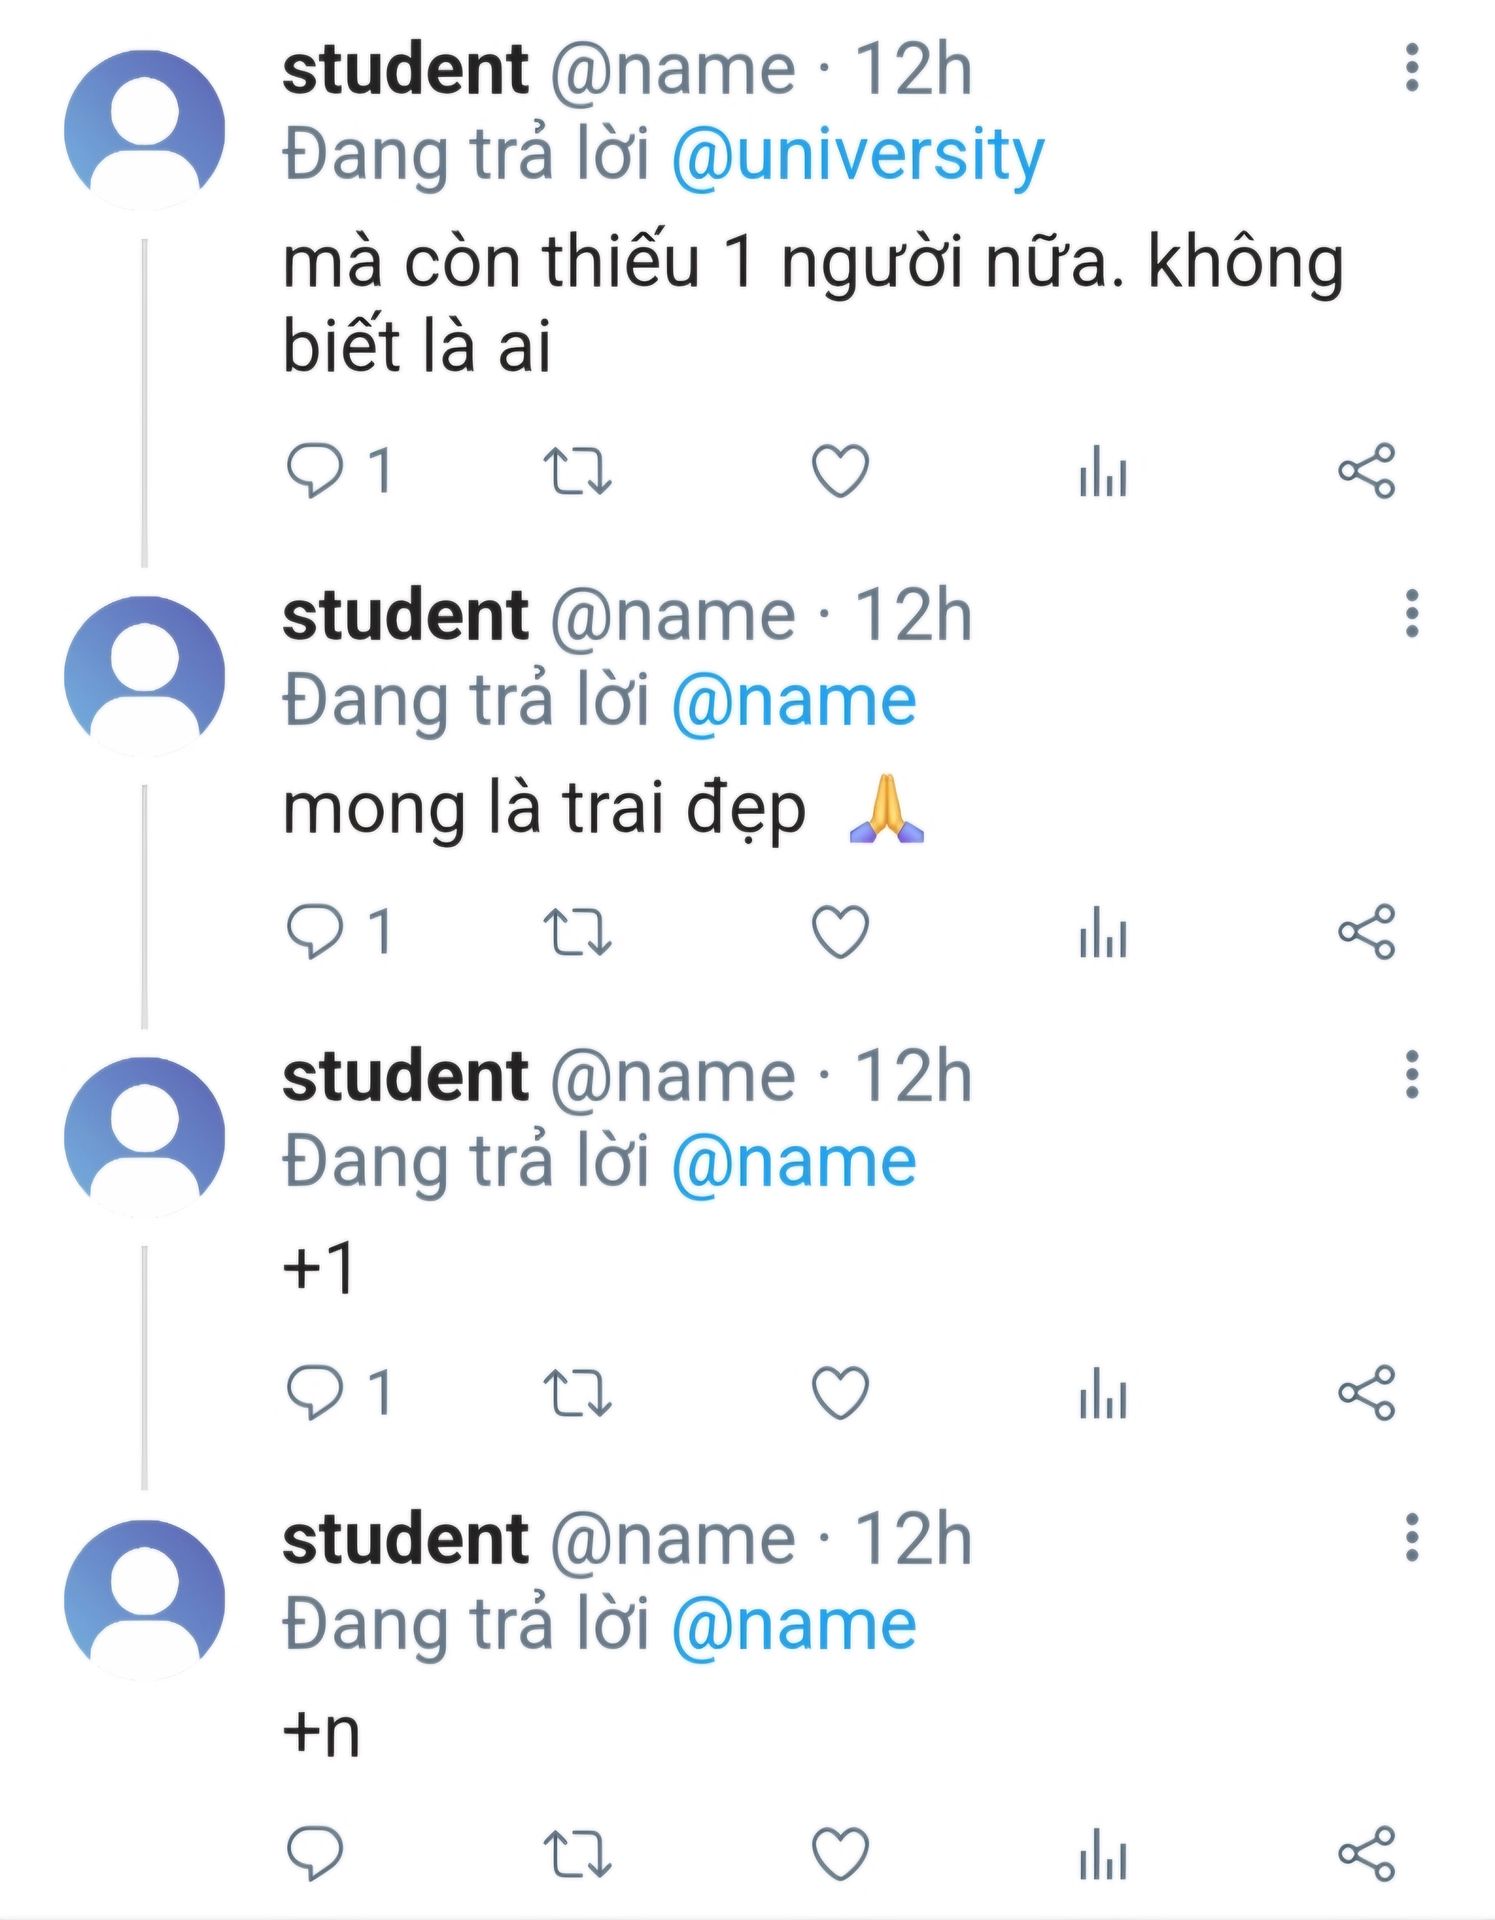Retweet the "mong là trai đẹp" tweet
The image size is (1495, 1920).
click(577, 932)
